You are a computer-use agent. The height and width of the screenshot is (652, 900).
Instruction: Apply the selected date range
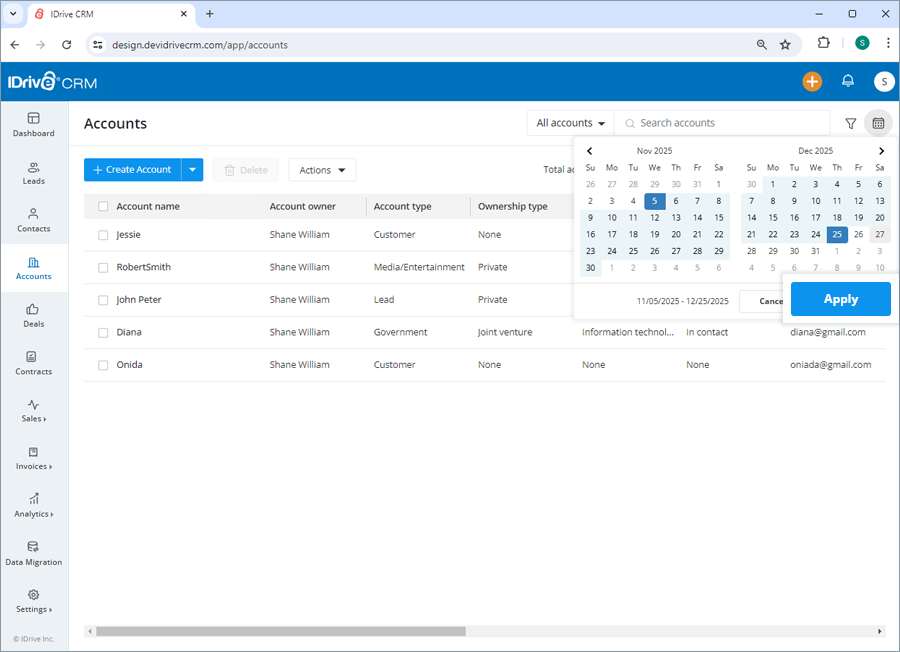pyautogui.click(x=840, y=299)
